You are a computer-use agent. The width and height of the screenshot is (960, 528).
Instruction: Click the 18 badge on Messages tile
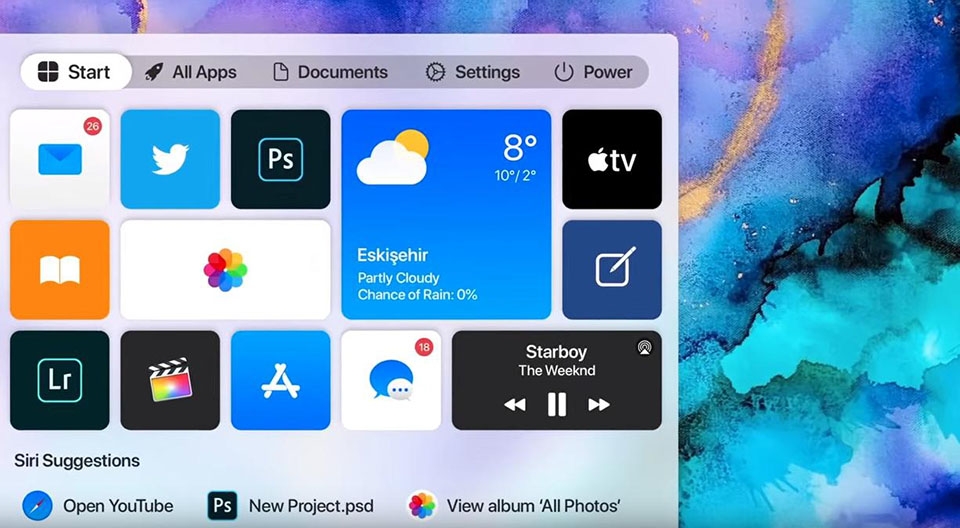pyautogui.click(x=424, y=347)
